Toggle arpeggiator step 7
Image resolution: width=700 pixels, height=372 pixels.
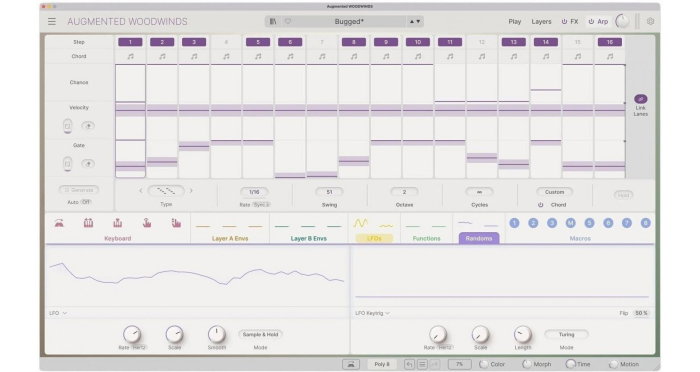tap(322, 42)
